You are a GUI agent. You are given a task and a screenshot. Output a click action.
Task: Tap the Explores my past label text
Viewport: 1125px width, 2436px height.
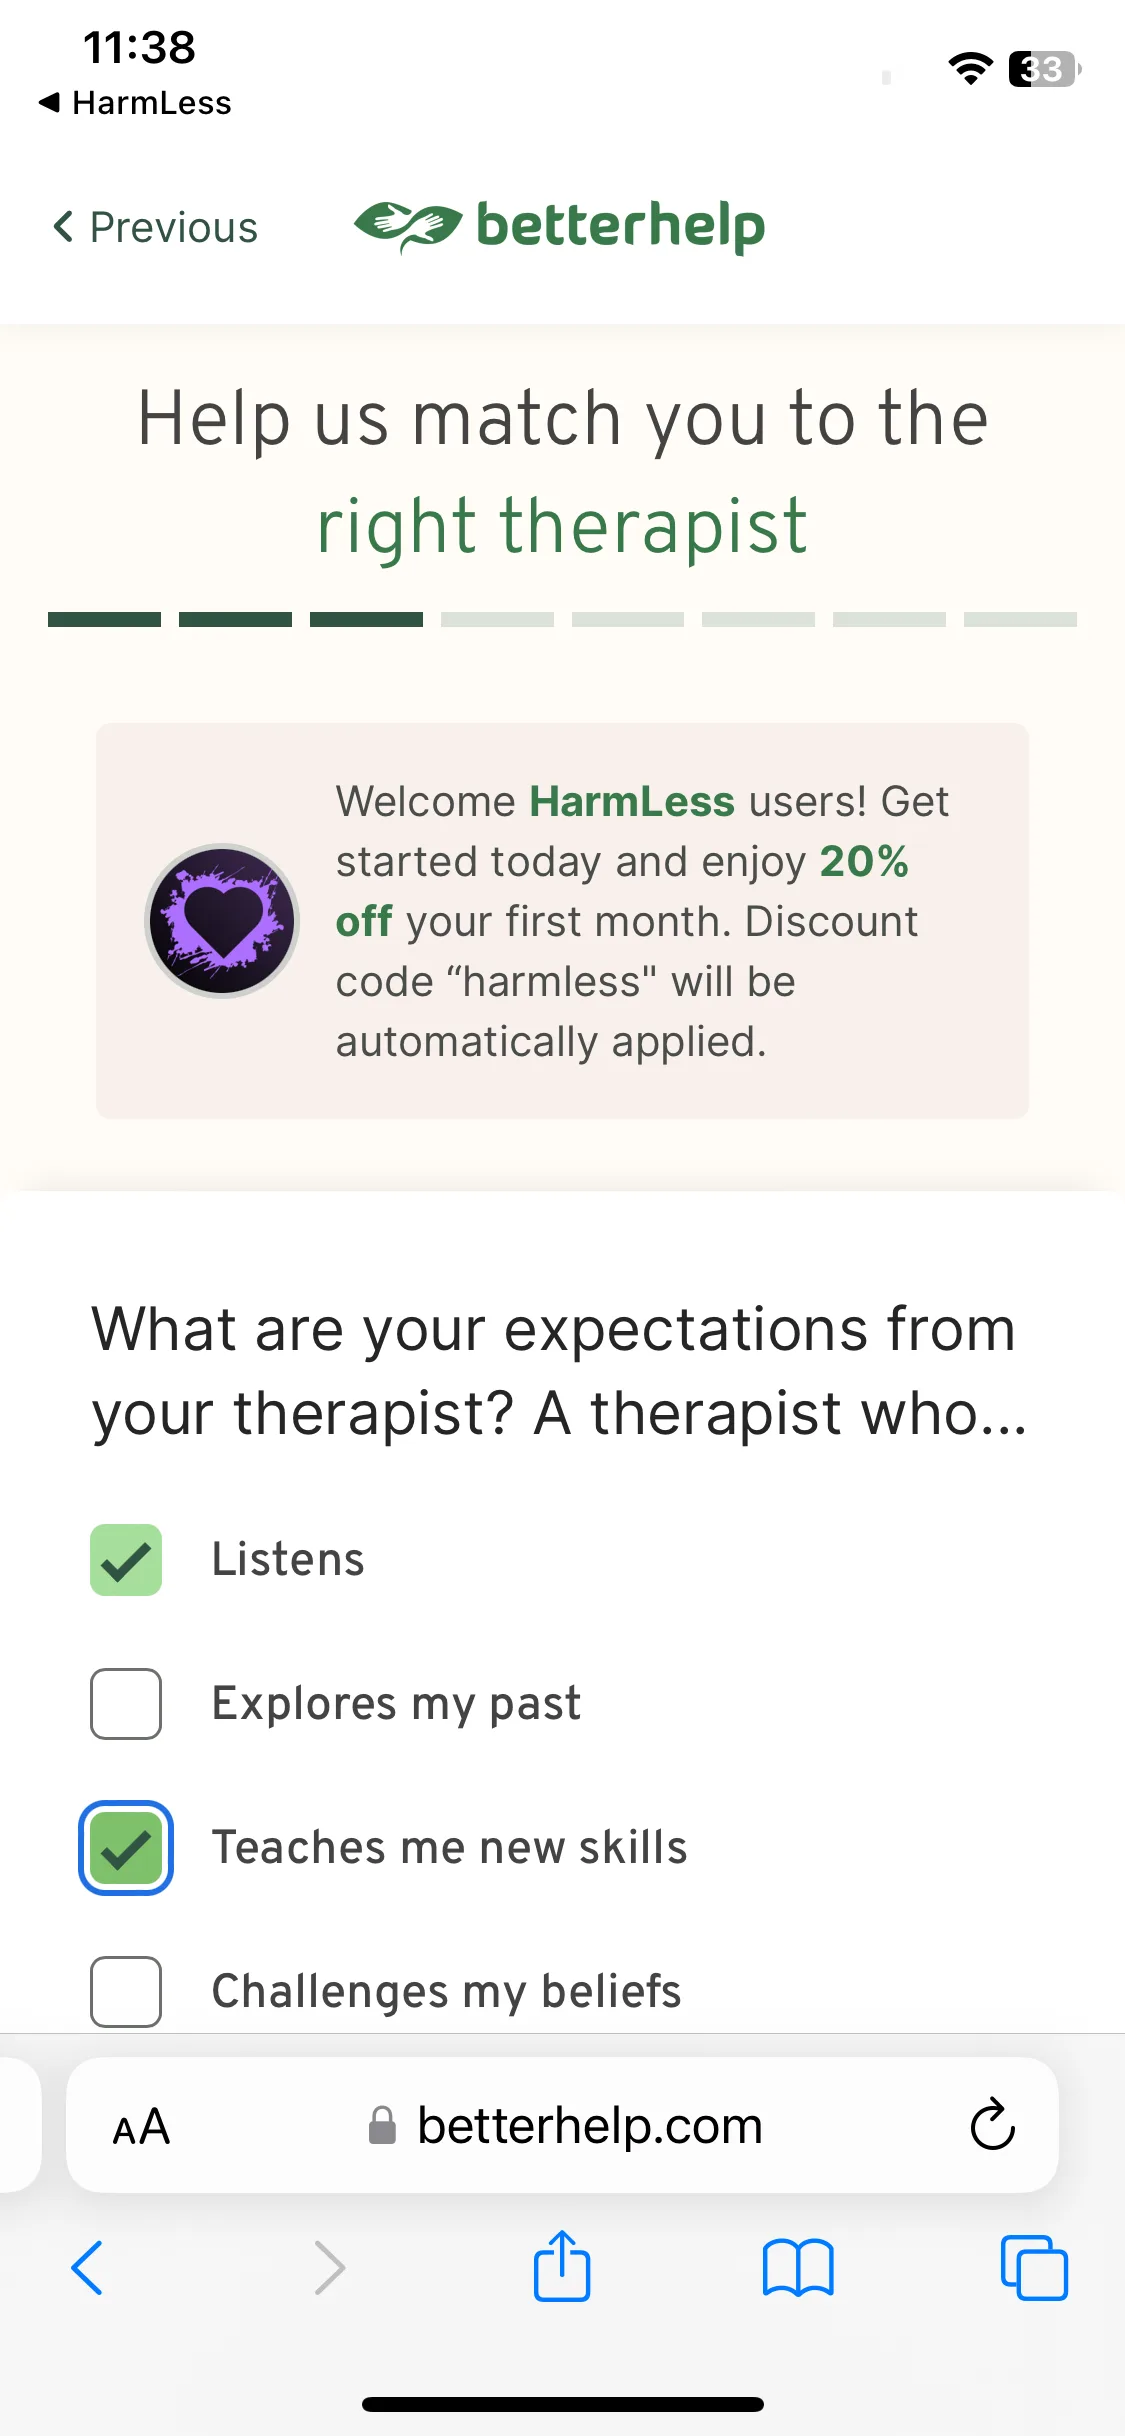[396, 1703]
